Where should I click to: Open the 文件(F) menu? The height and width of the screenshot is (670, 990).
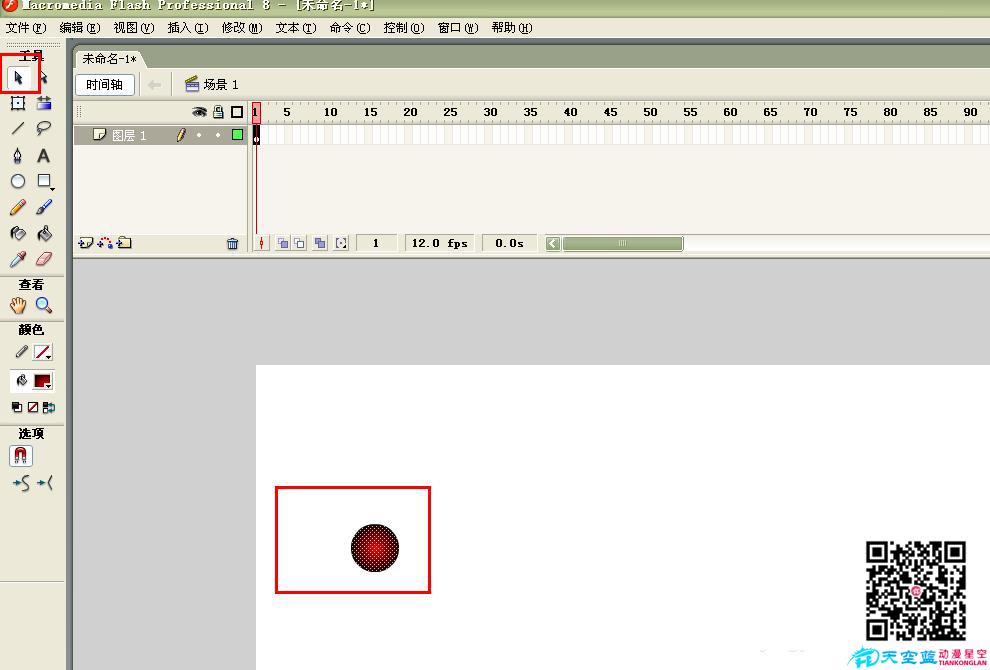point(26,28)
